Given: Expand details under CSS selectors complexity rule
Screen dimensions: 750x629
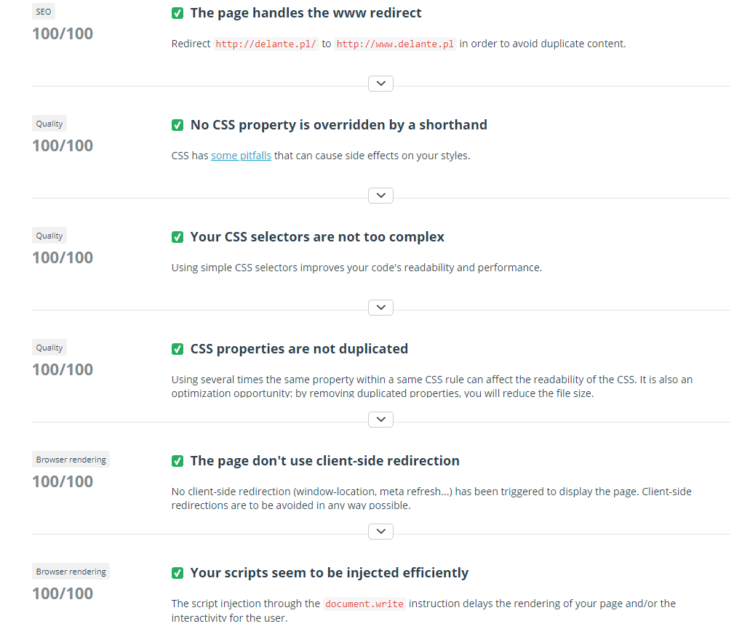Looking at the screenshot, I should click(x=381, y=307).
